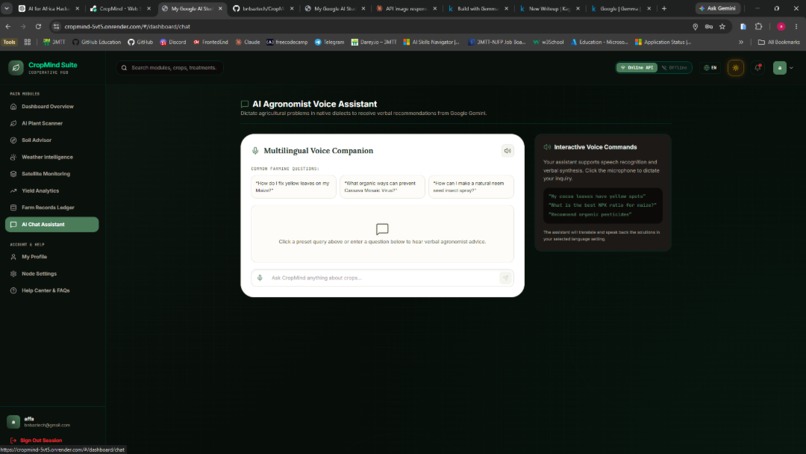
Task: Click speaker icon beside Interactive Voice Commands
Action: pyautogui.click(x=547, y=147)
